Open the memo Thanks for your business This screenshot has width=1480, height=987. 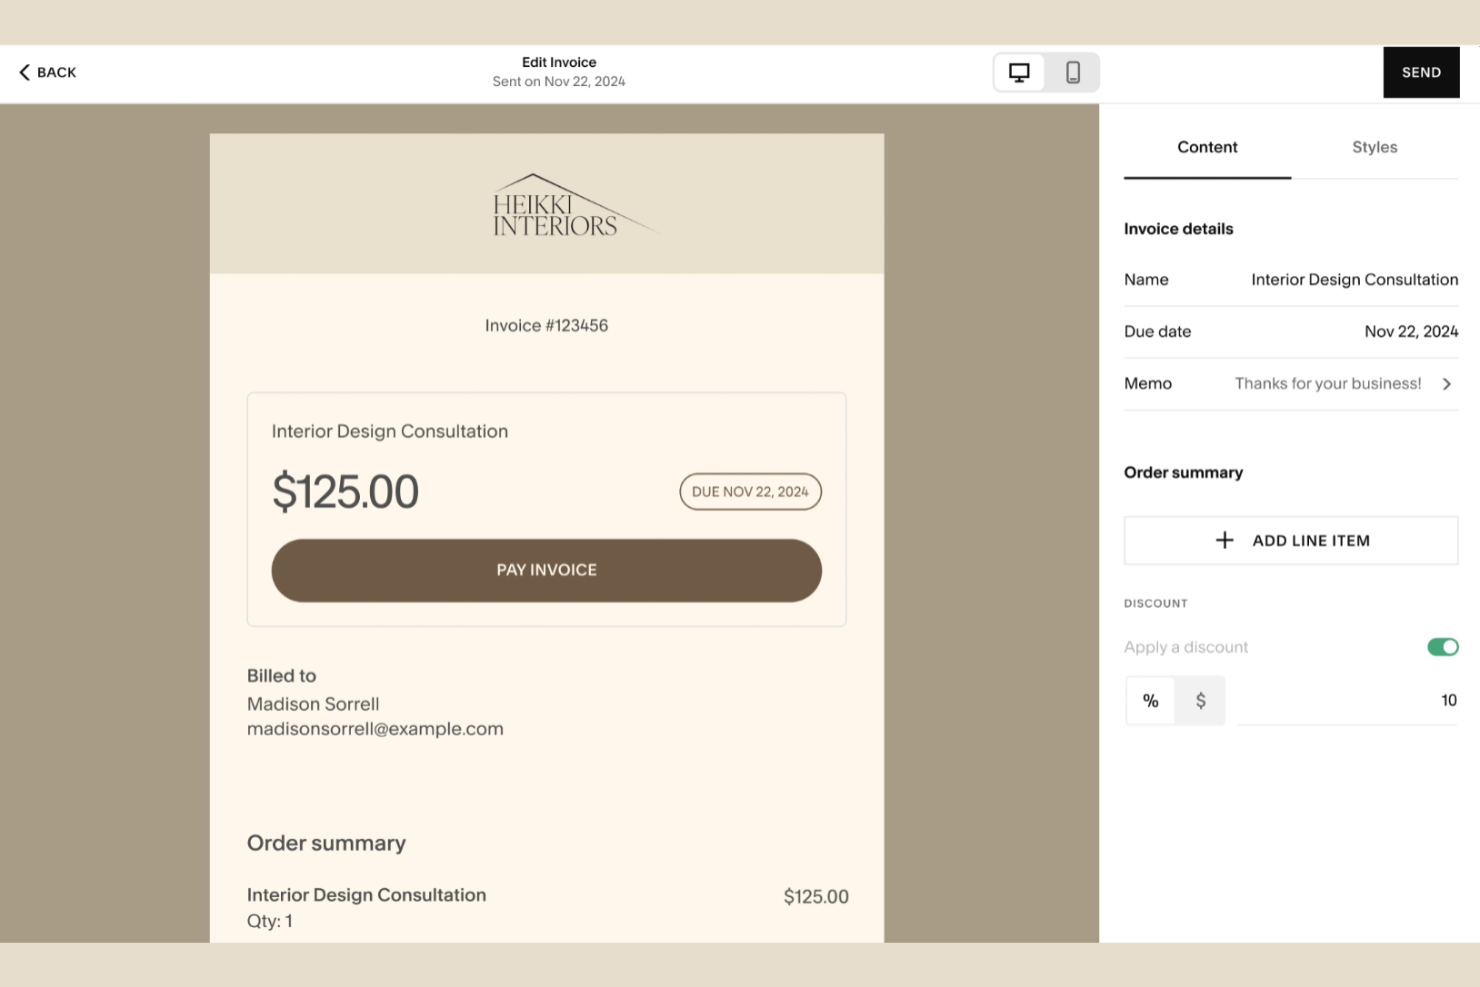pos(1327,383)
